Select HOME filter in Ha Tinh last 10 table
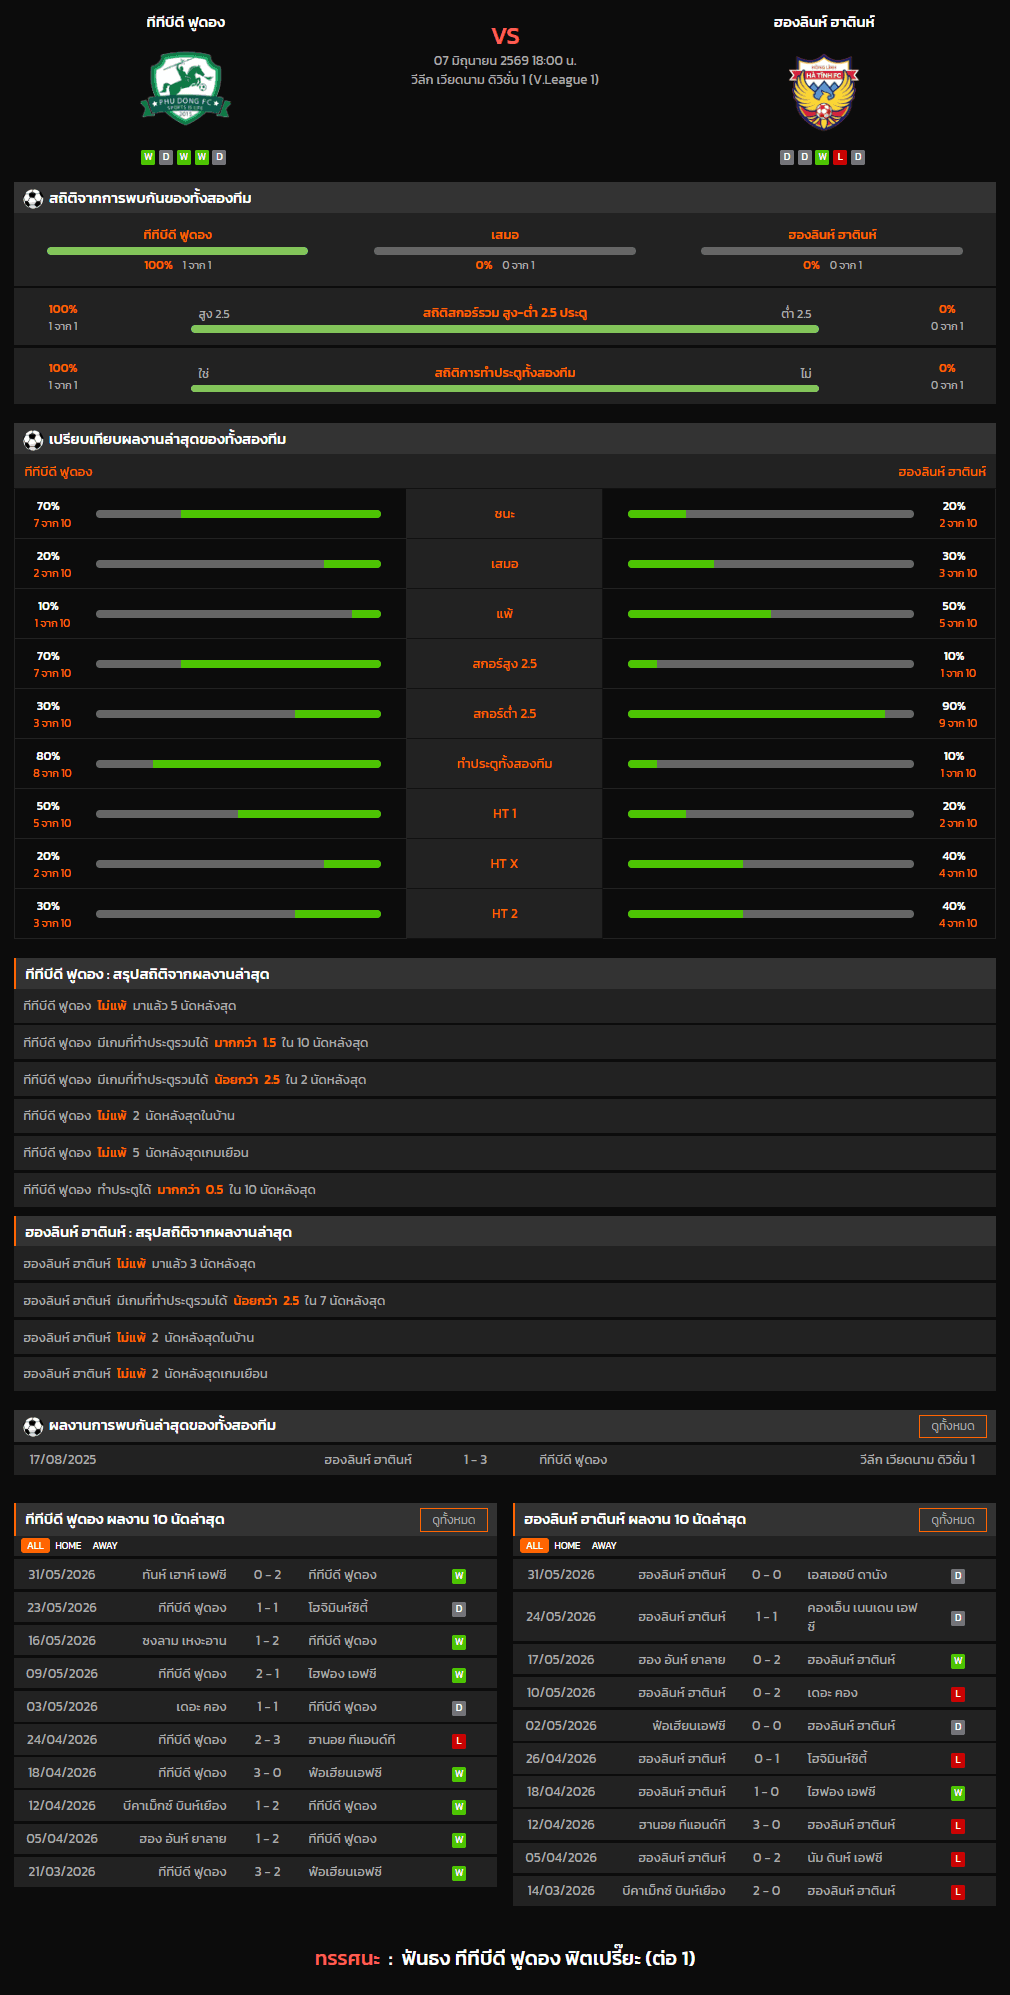The height and width of the screenshot is (1995, 1010). point(567,1546)
